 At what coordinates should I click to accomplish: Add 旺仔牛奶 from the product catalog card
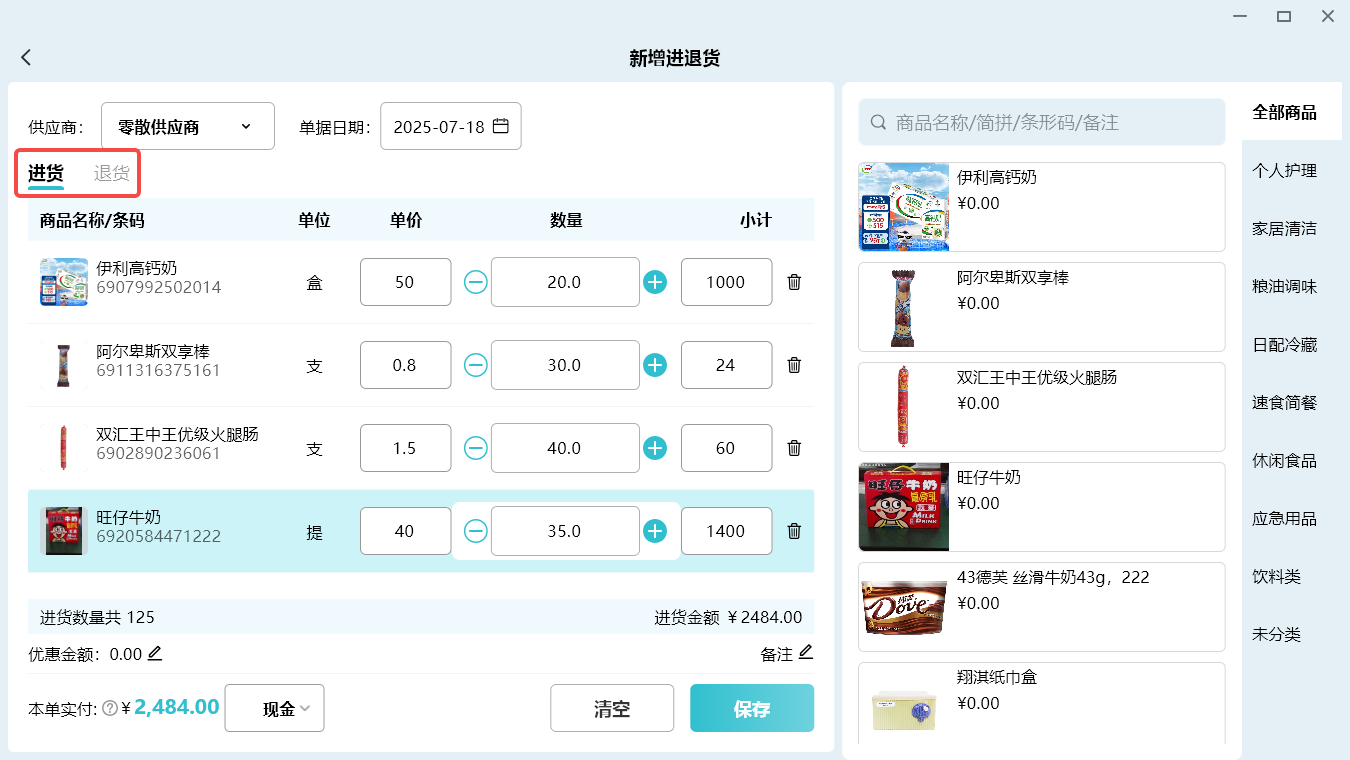[x=1041, y=507]
